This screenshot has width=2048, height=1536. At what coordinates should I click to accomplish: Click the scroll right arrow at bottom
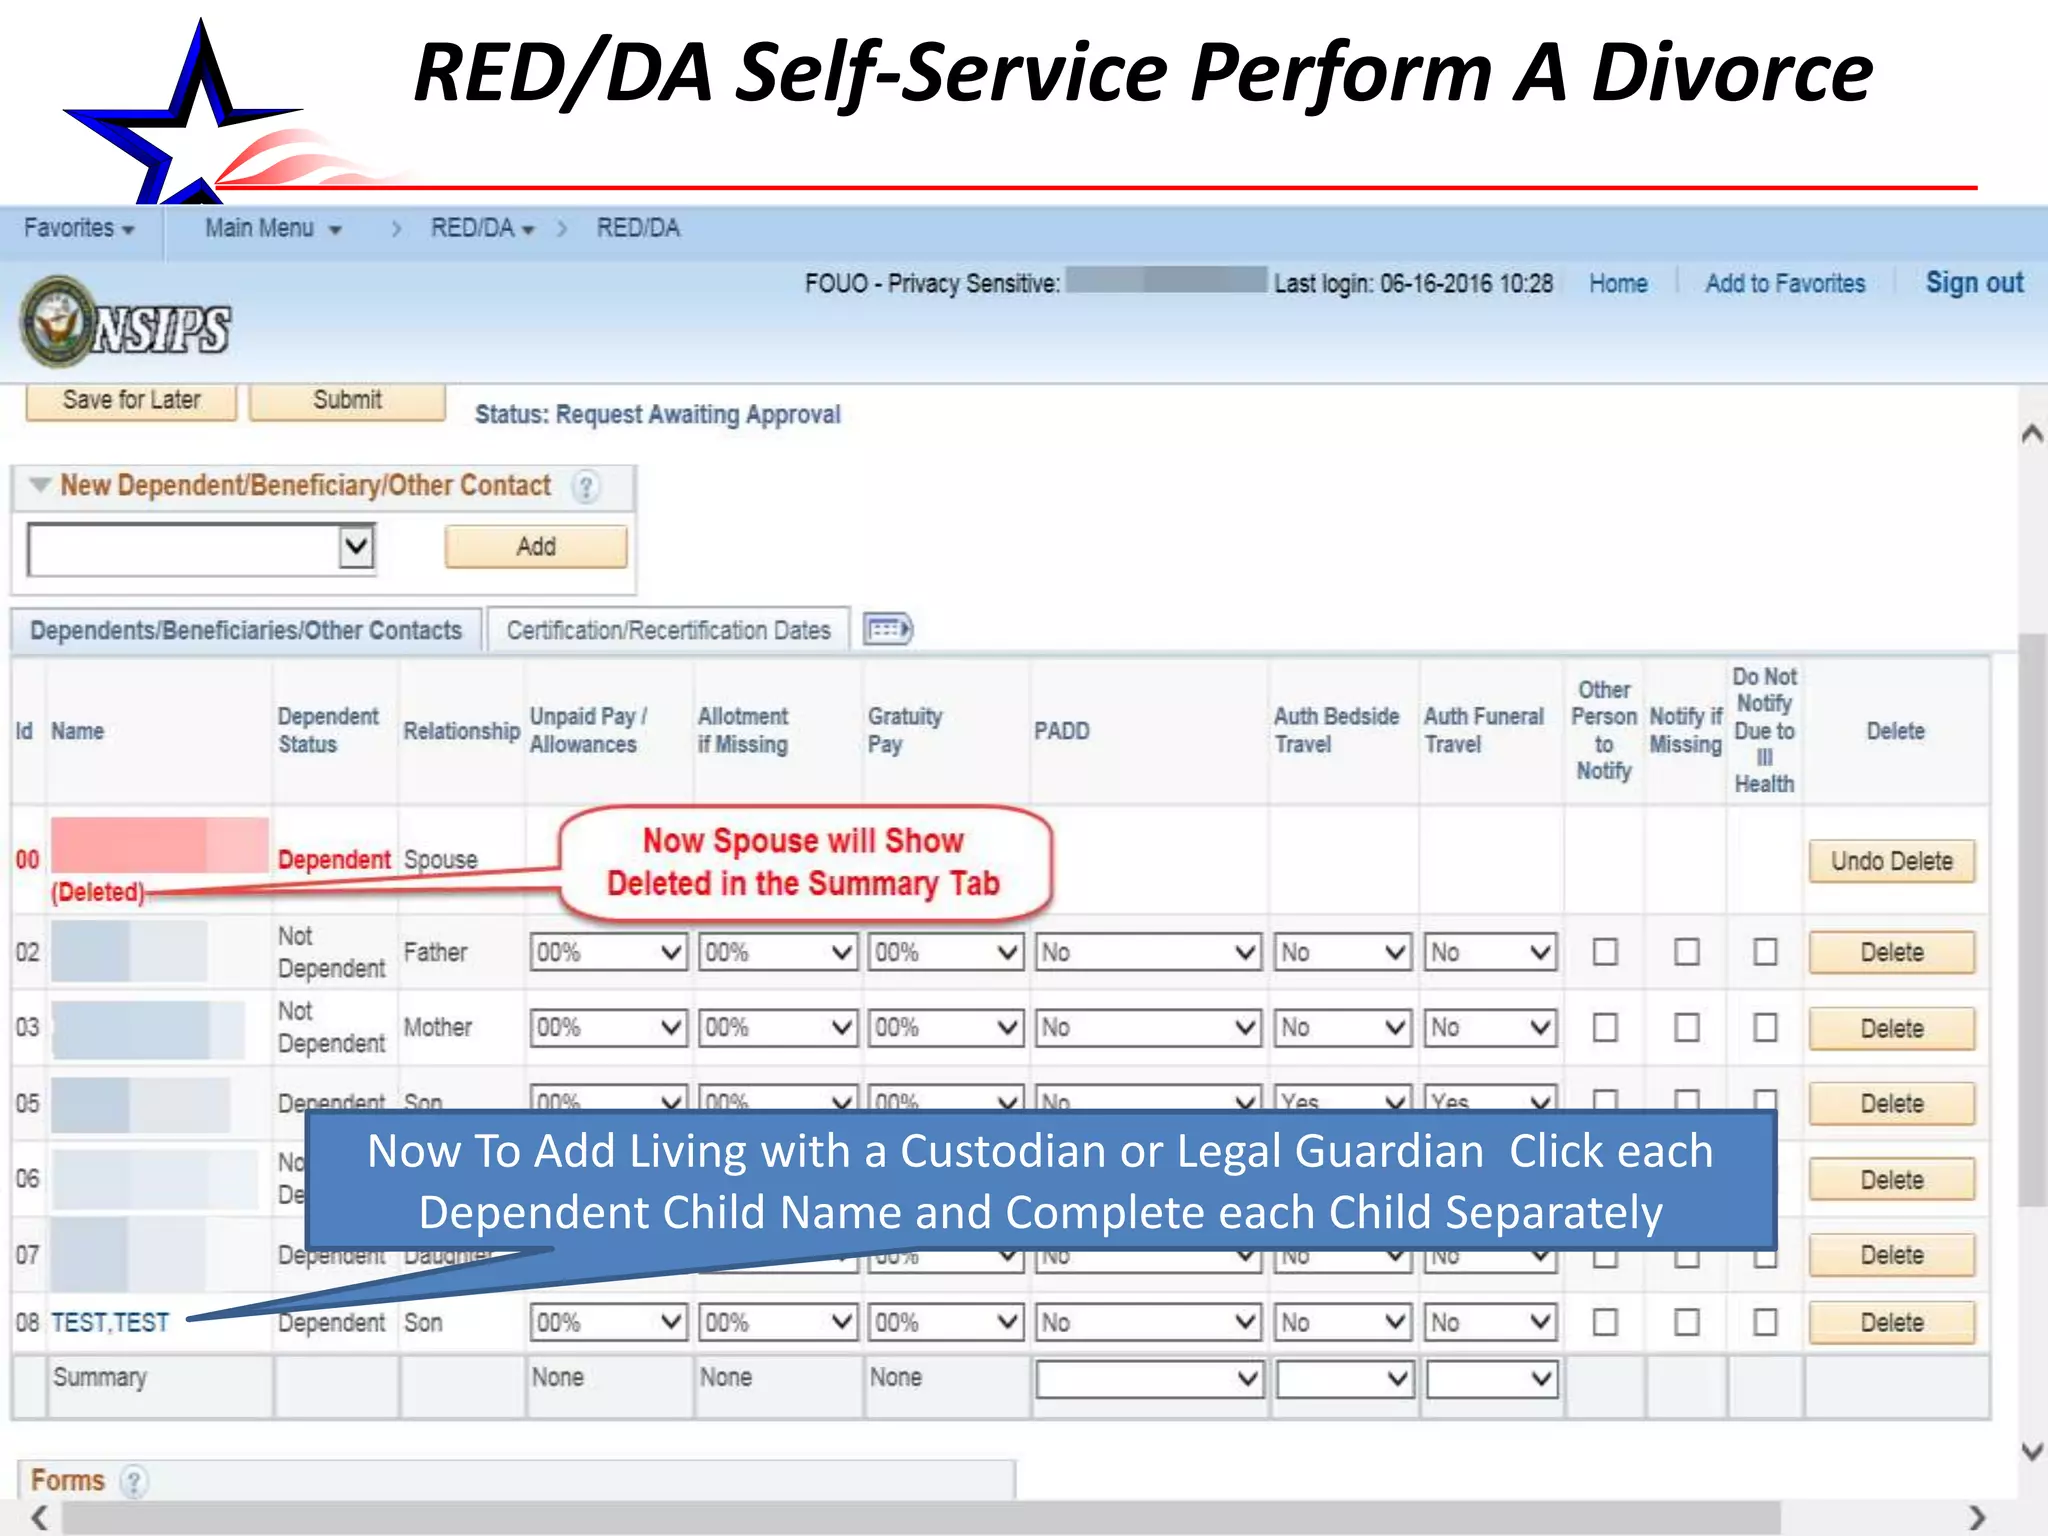[x=1977, y=1517]
